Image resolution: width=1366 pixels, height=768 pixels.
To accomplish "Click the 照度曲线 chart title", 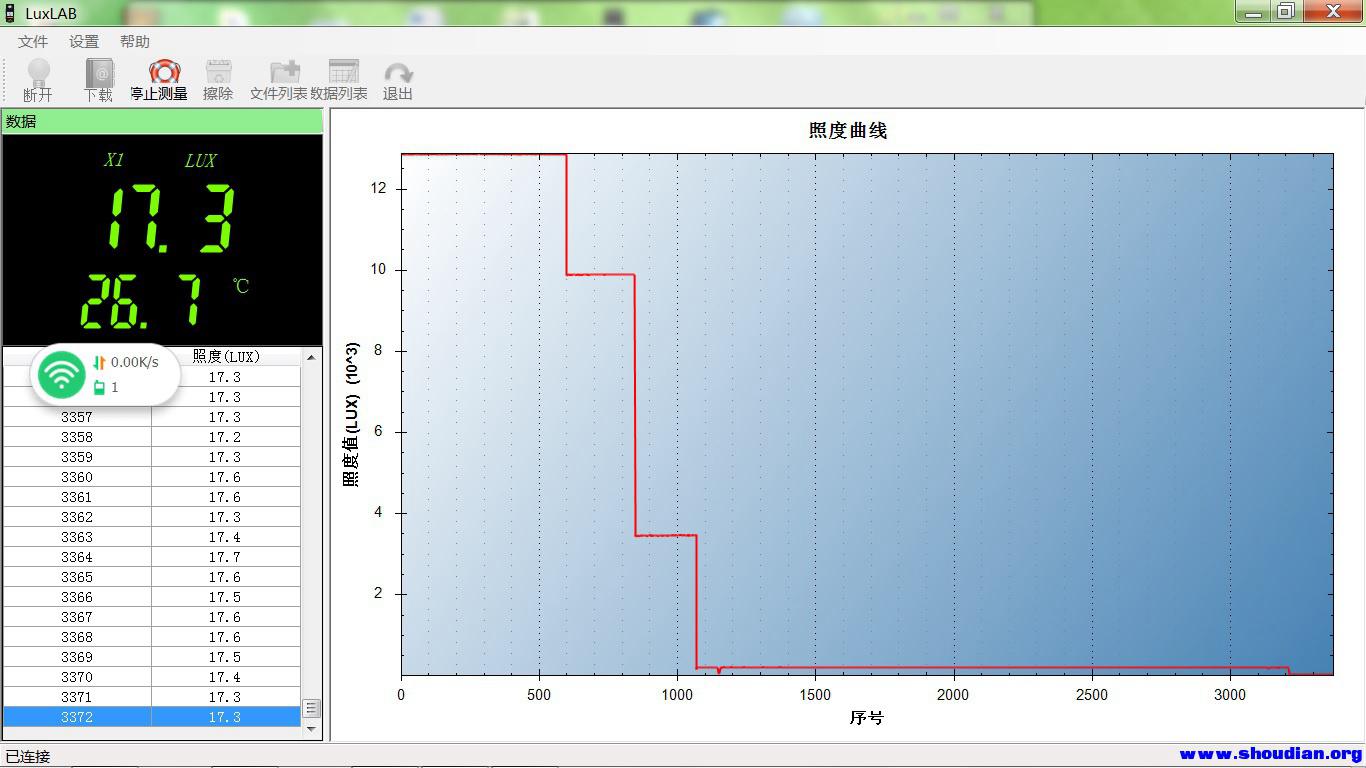I will pyautogui.click(x=848, y=130).
